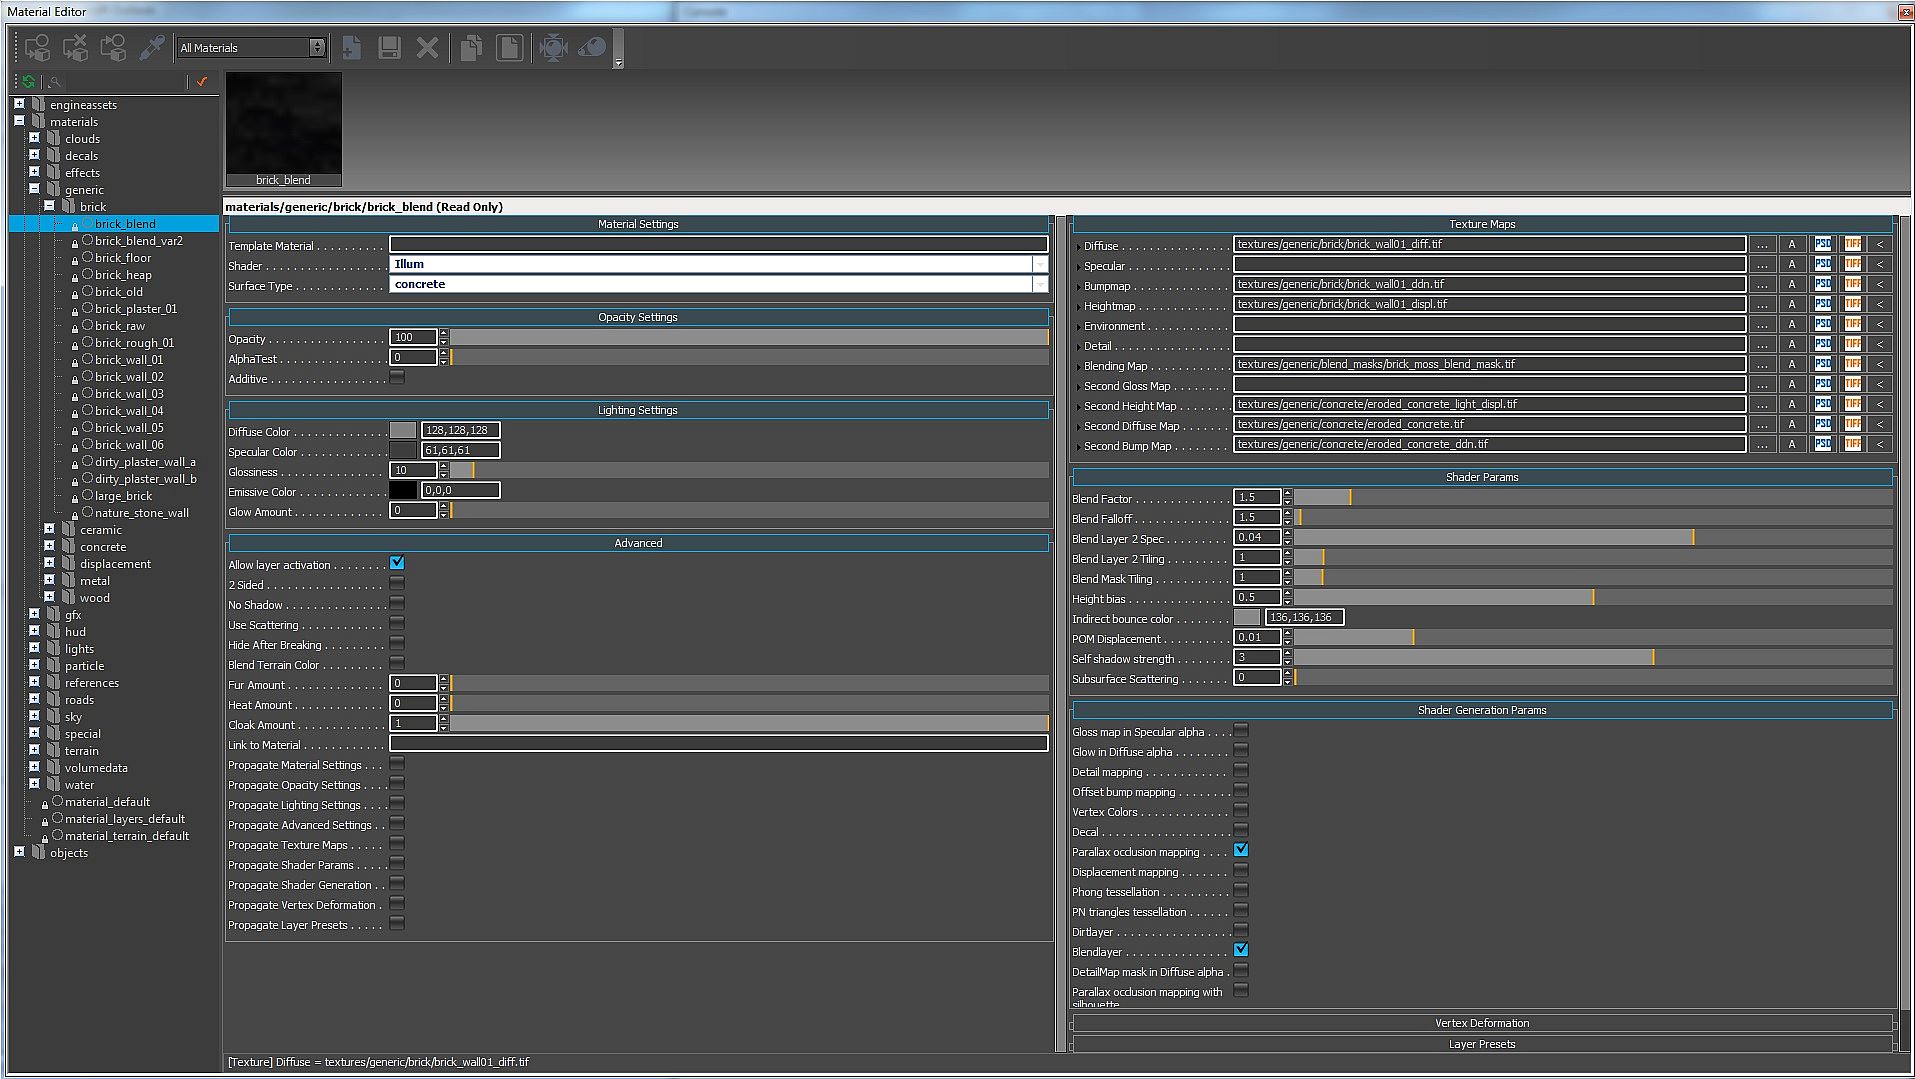Screen dimensions: 1915x1079
Task: Expand the concrete folder in the tree
Action: point(49,546)
